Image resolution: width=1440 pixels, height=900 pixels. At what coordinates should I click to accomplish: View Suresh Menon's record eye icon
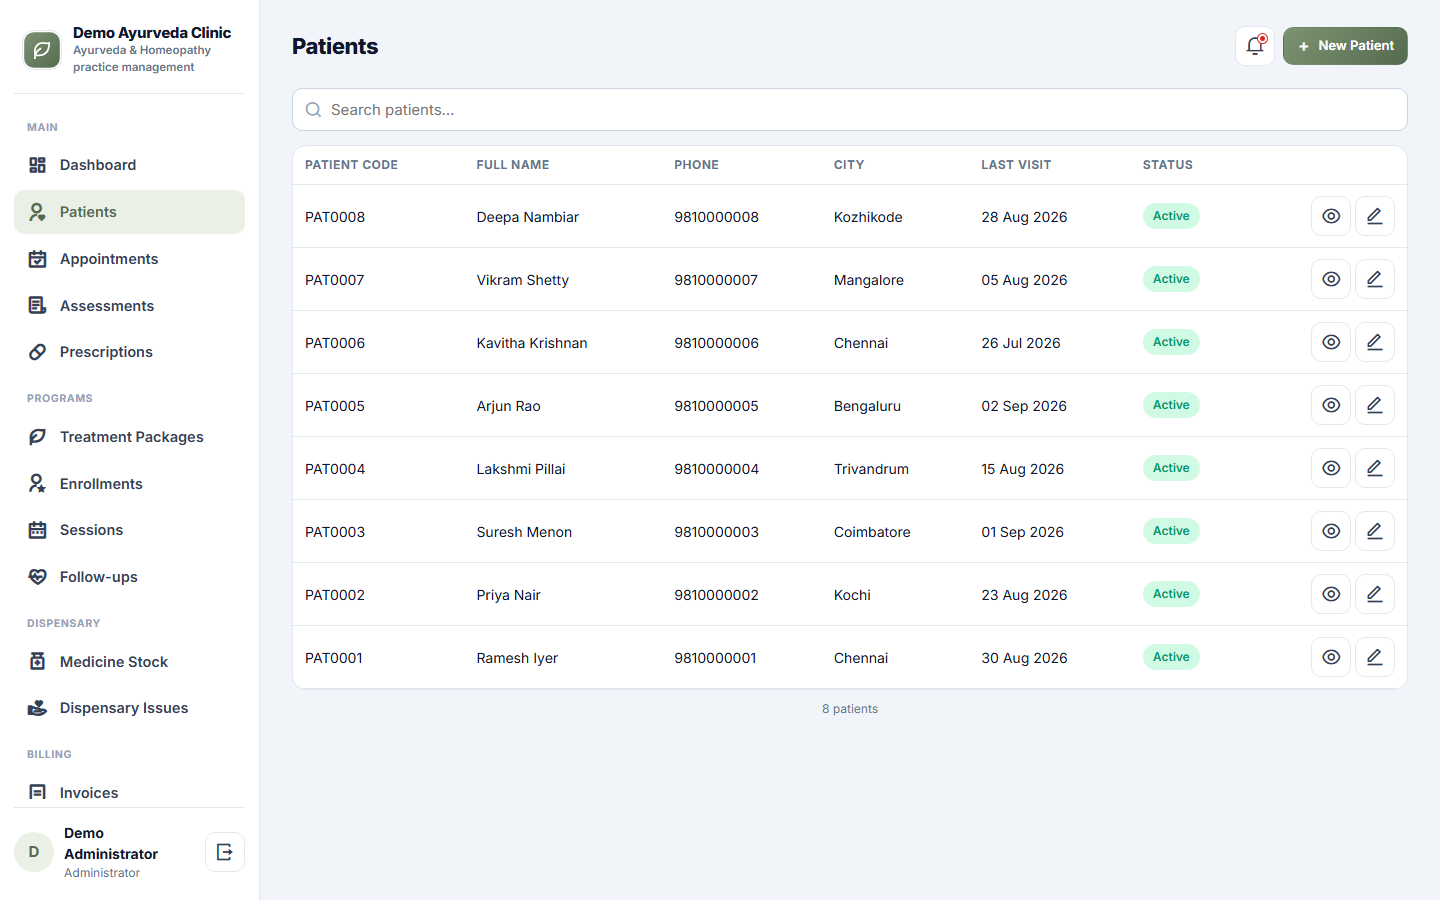1331,531
